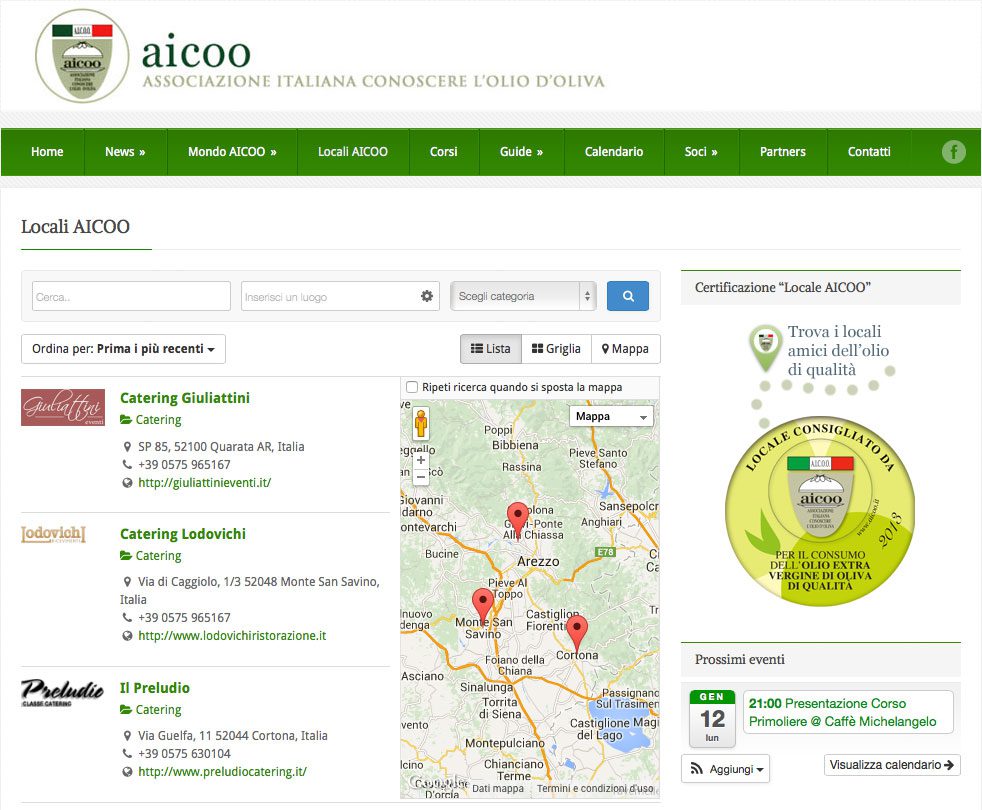Click the gear icon in location field
The image size is (982, 810).
tap(427, 296)
